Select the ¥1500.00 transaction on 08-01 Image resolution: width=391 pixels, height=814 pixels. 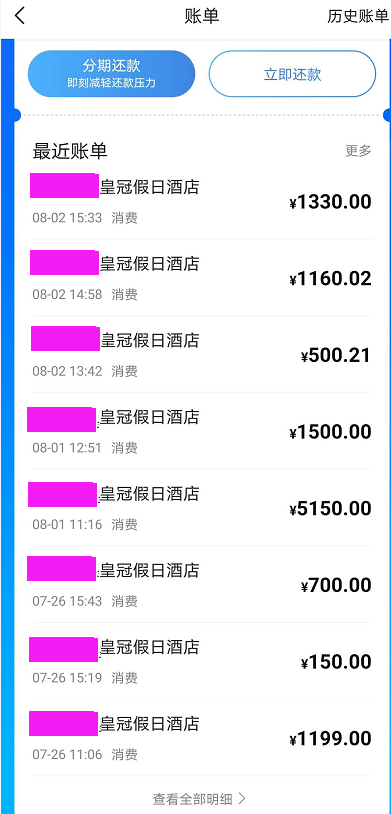coord(201,431)
